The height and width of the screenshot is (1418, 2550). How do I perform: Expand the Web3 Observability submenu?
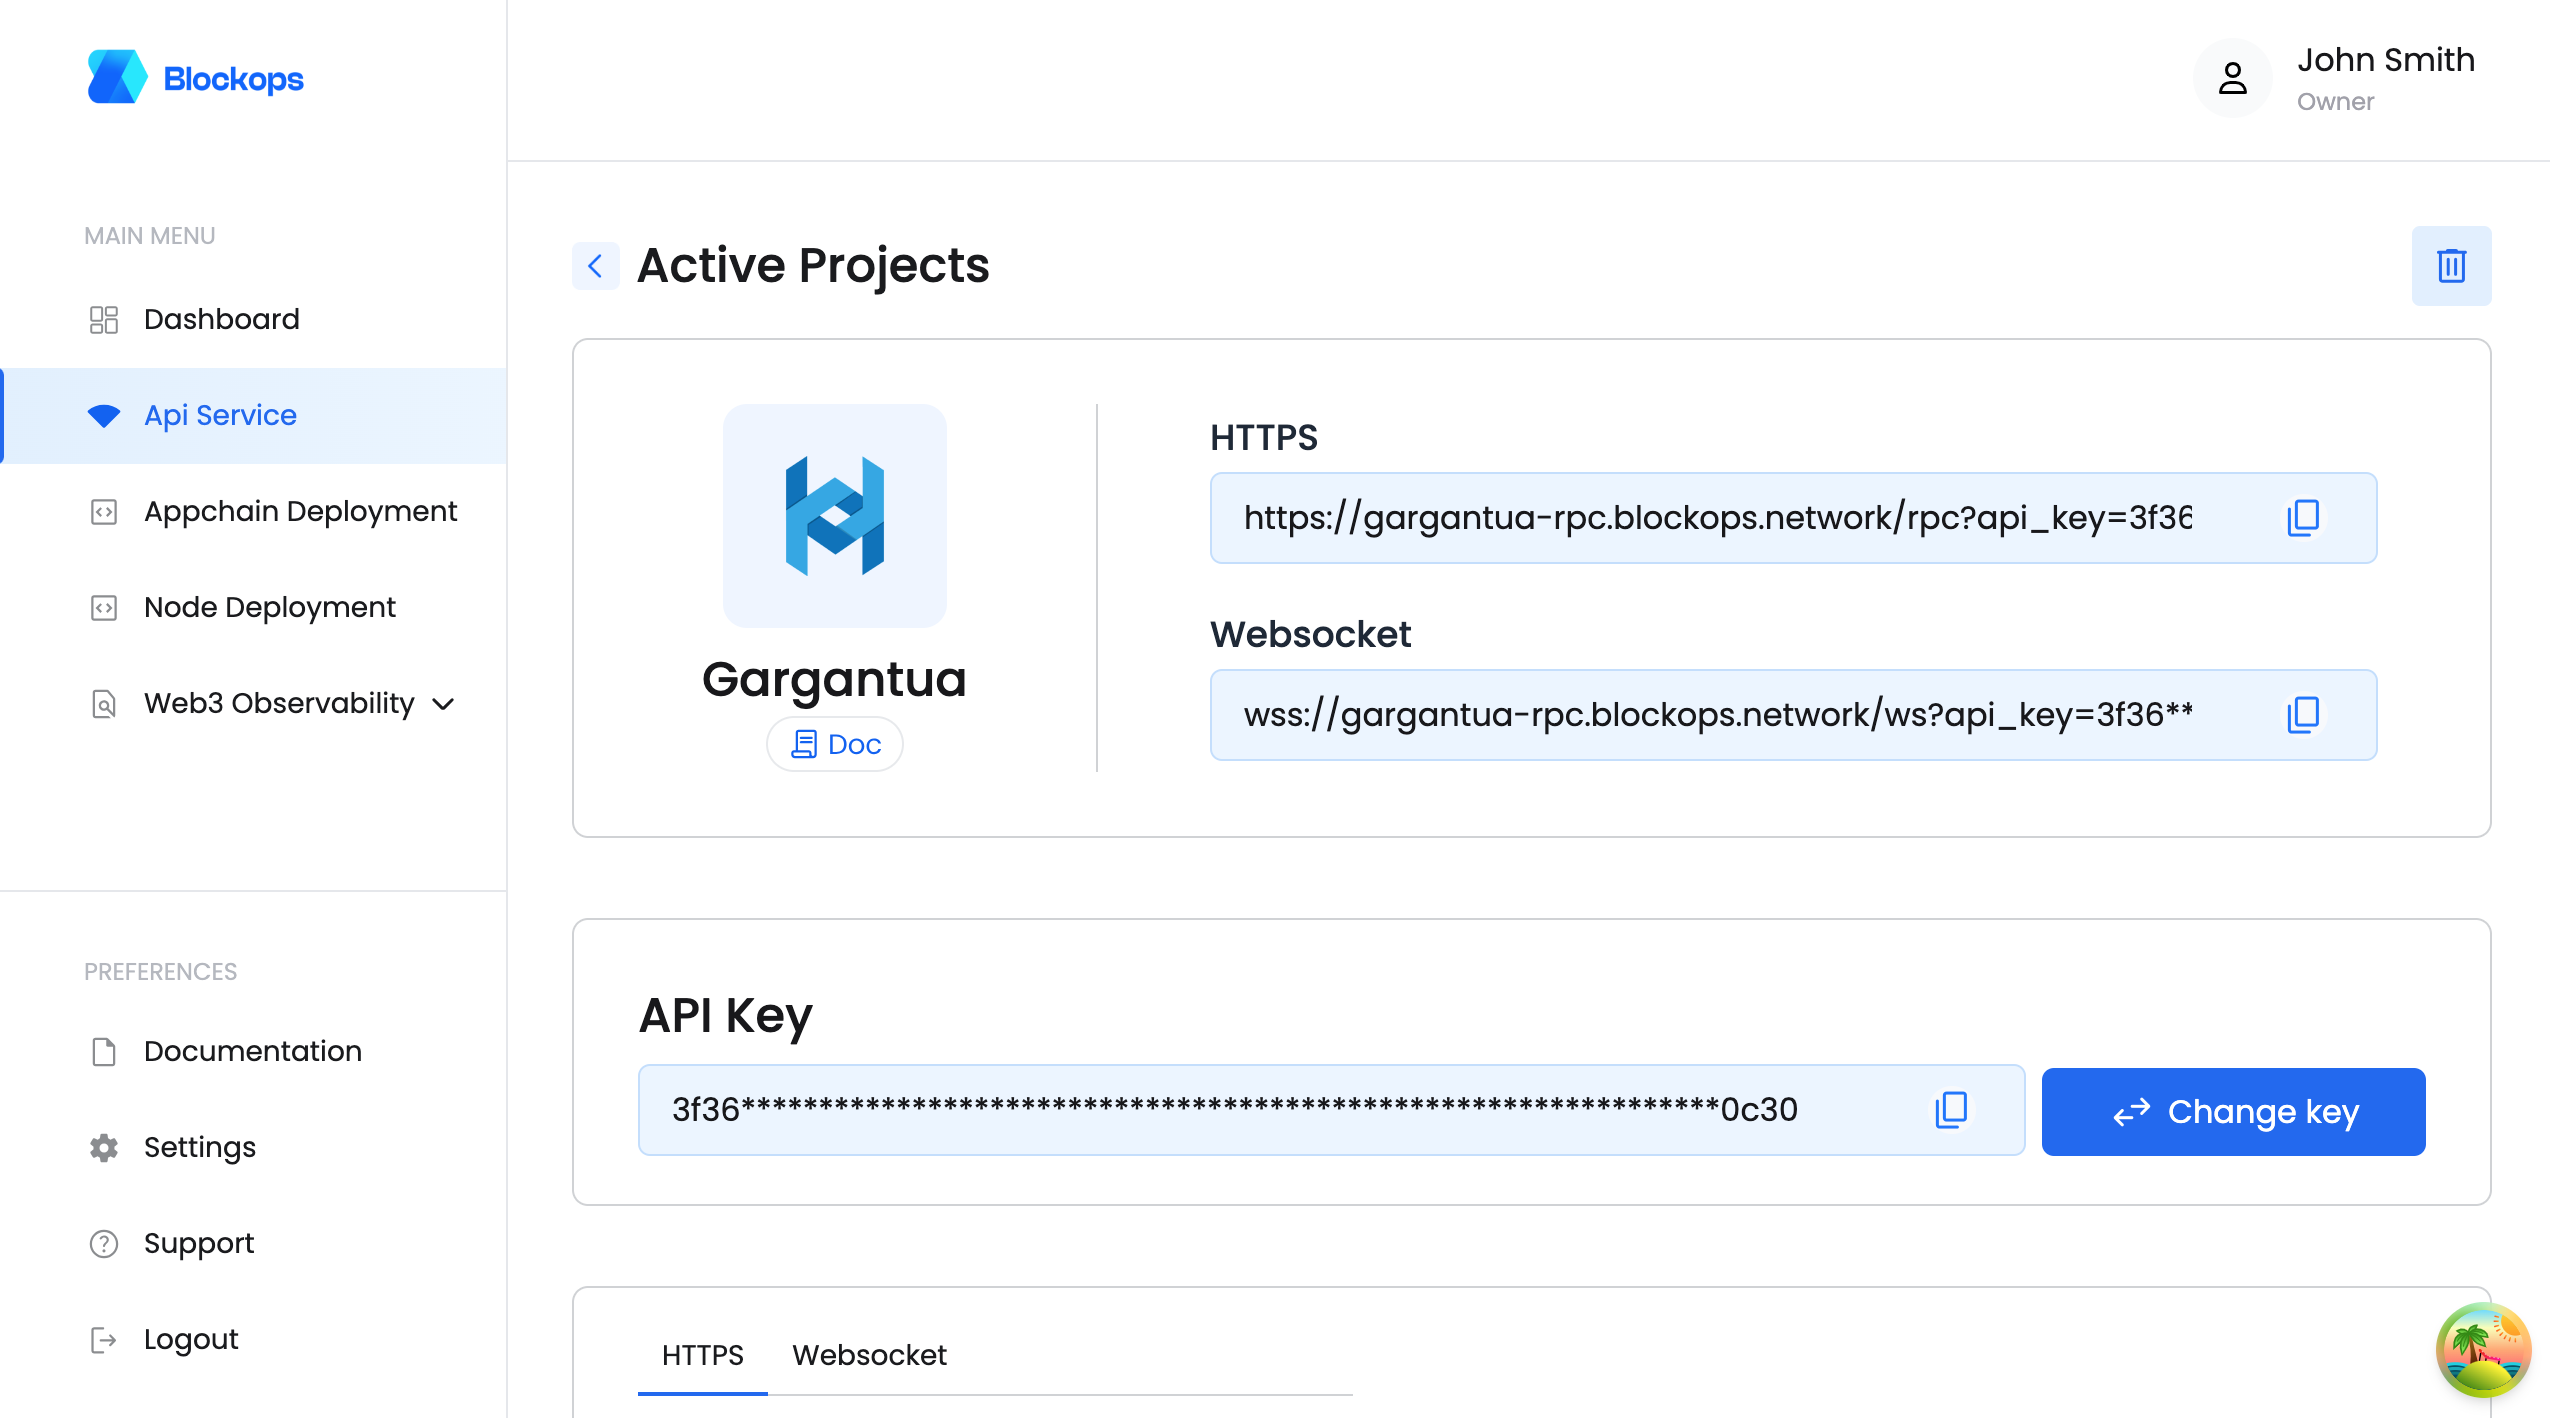click(443, 704)
